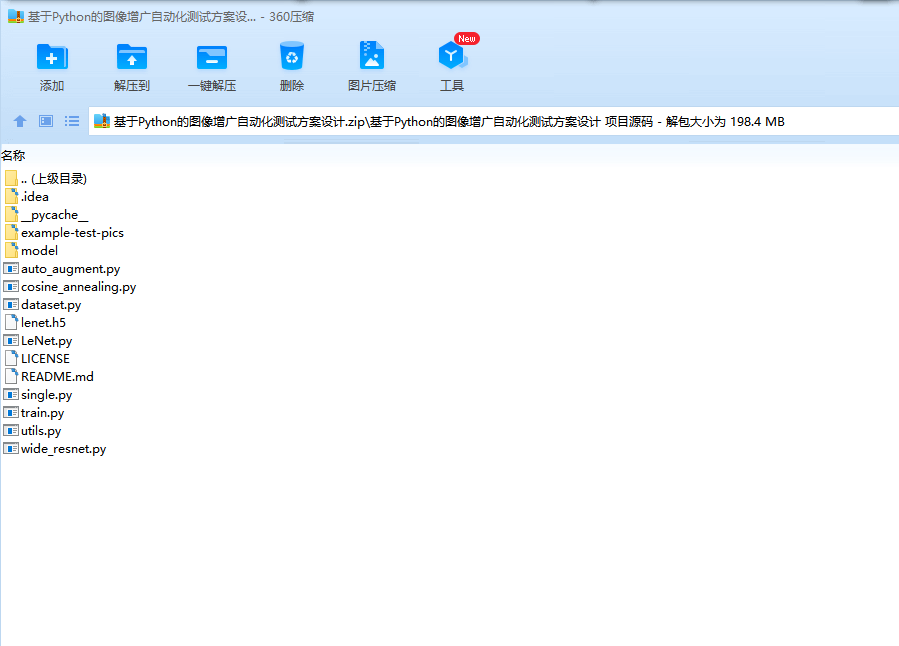899x646 pixels.
Task: Click the dataset.py file icon
Action: 11,304
